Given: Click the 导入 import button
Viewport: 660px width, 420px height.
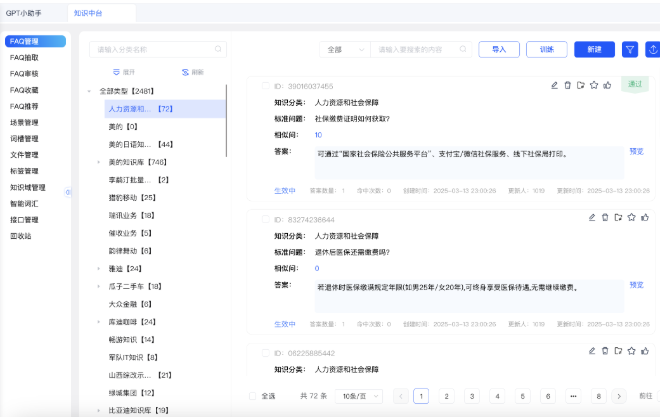Looking at the screenshot, I should 499,49.
